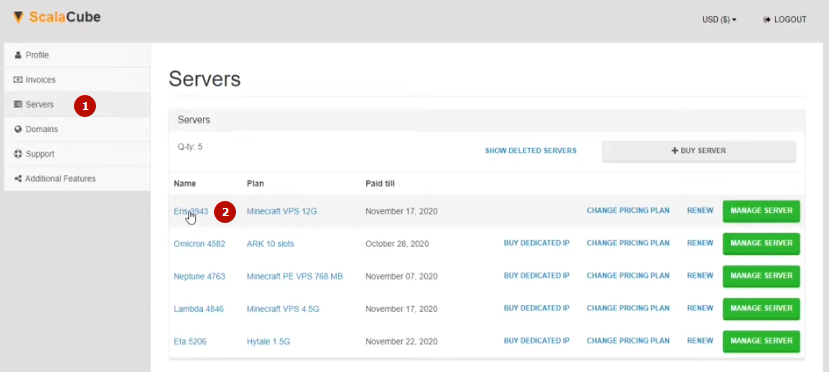Click the 'Name' column header
The width and height of the screenshot is (829, 372).
pos(185,184)
